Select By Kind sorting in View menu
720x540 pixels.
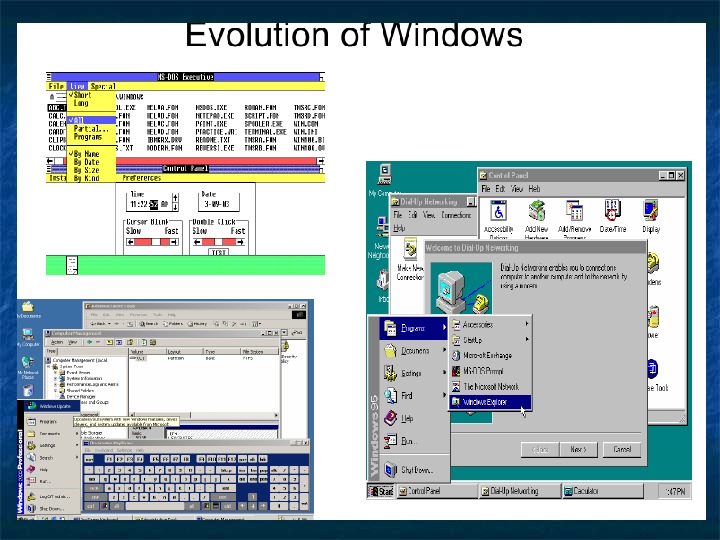point(91,178)
